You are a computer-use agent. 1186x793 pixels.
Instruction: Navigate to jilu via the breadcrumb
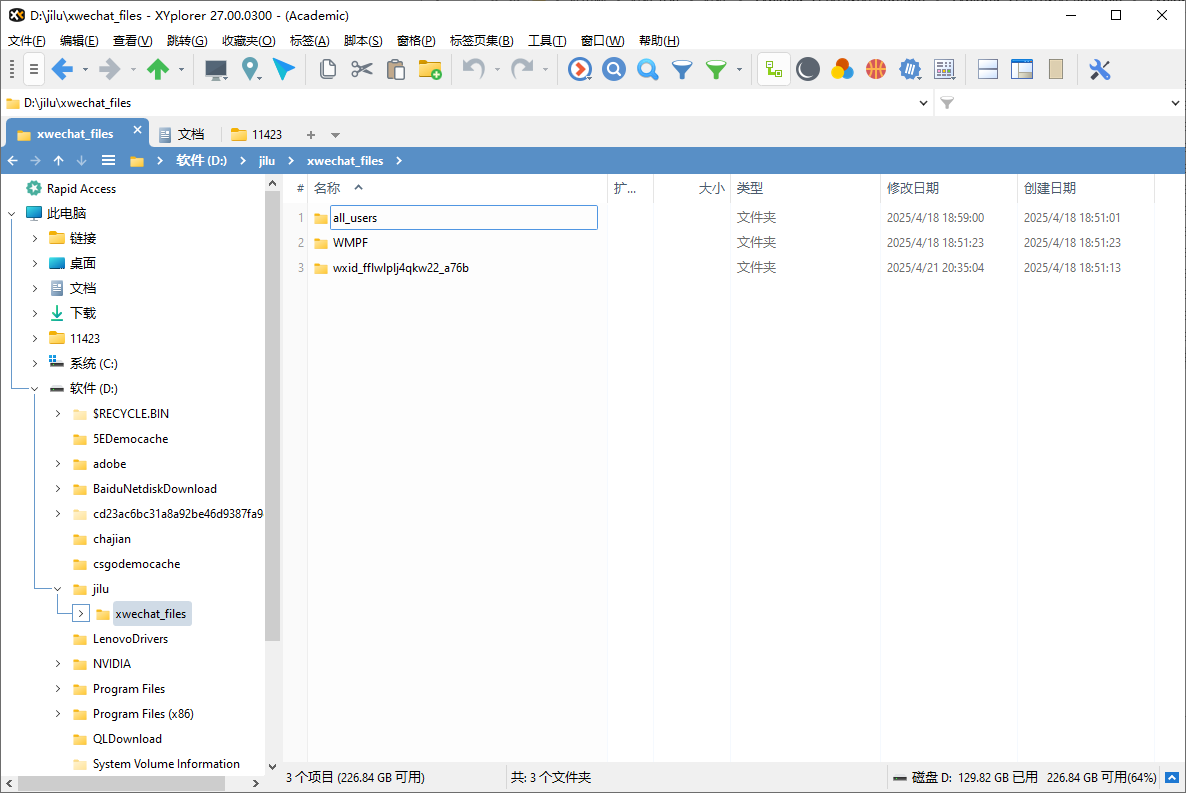[267, 160]
